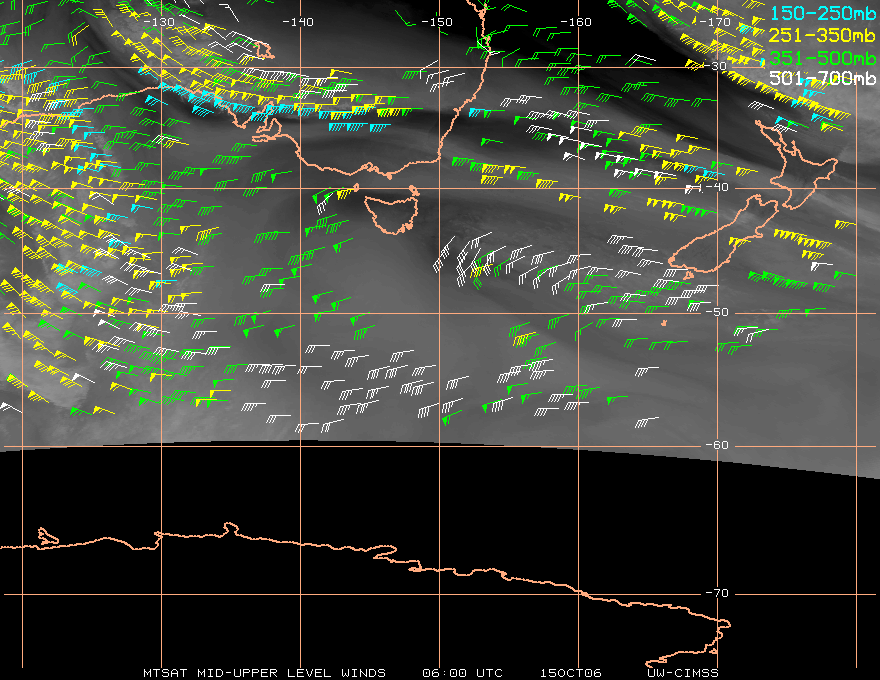The height and width of the screenshot is (680, 880).
Task: Click the -130 longitude label
Action: (159, 21)
